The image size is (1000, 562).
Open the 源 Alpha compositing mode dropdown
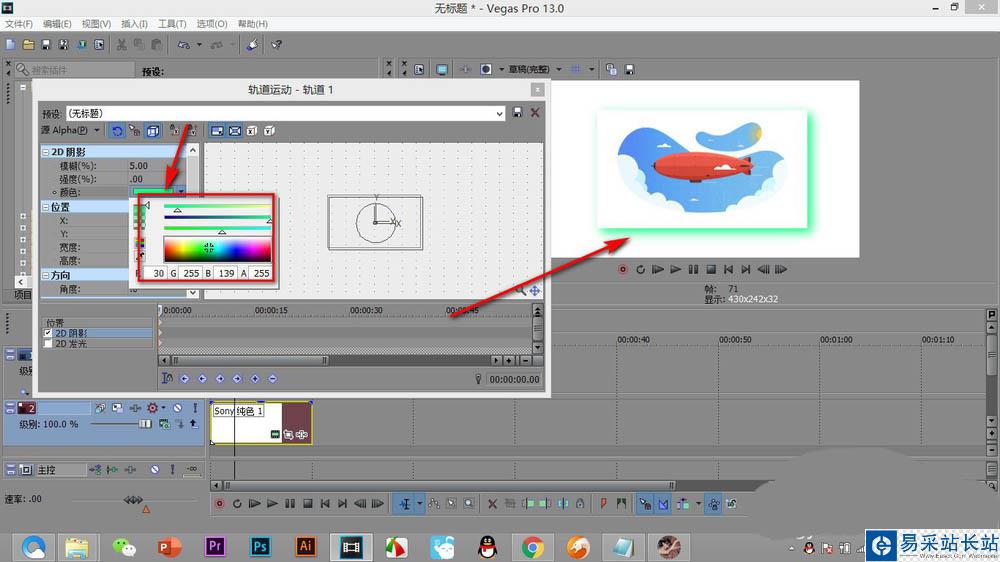(x=97, y=130)
